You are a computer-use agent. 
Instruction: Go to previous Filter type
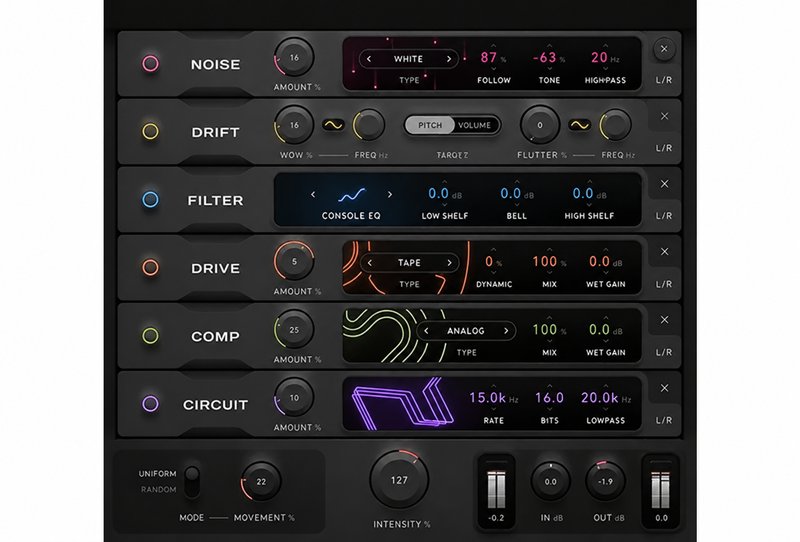coord(313,194)
